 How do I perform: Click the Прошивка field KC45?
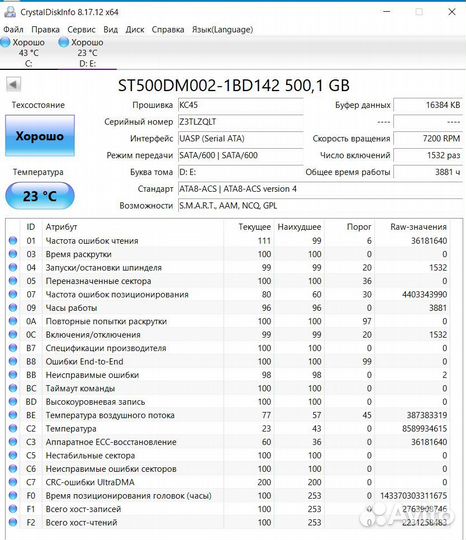click(241, 105)
